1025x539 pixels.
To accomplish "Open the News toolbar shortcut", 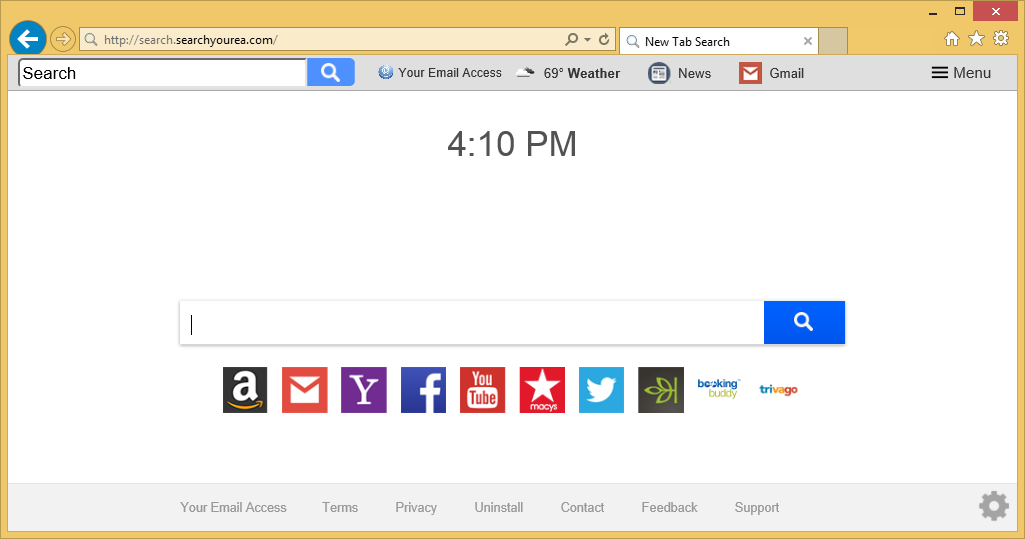I will tap(679, 73).
